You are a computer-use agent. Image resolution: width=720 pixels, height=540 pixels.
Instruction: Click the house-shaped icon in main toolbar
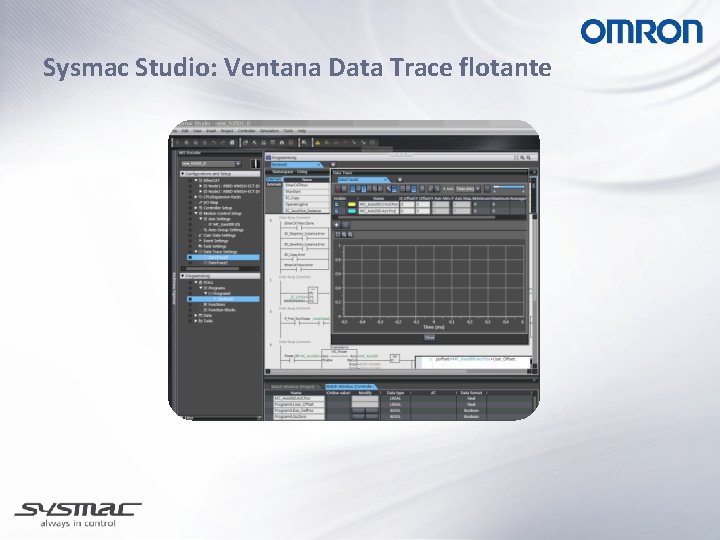point(281,142)
